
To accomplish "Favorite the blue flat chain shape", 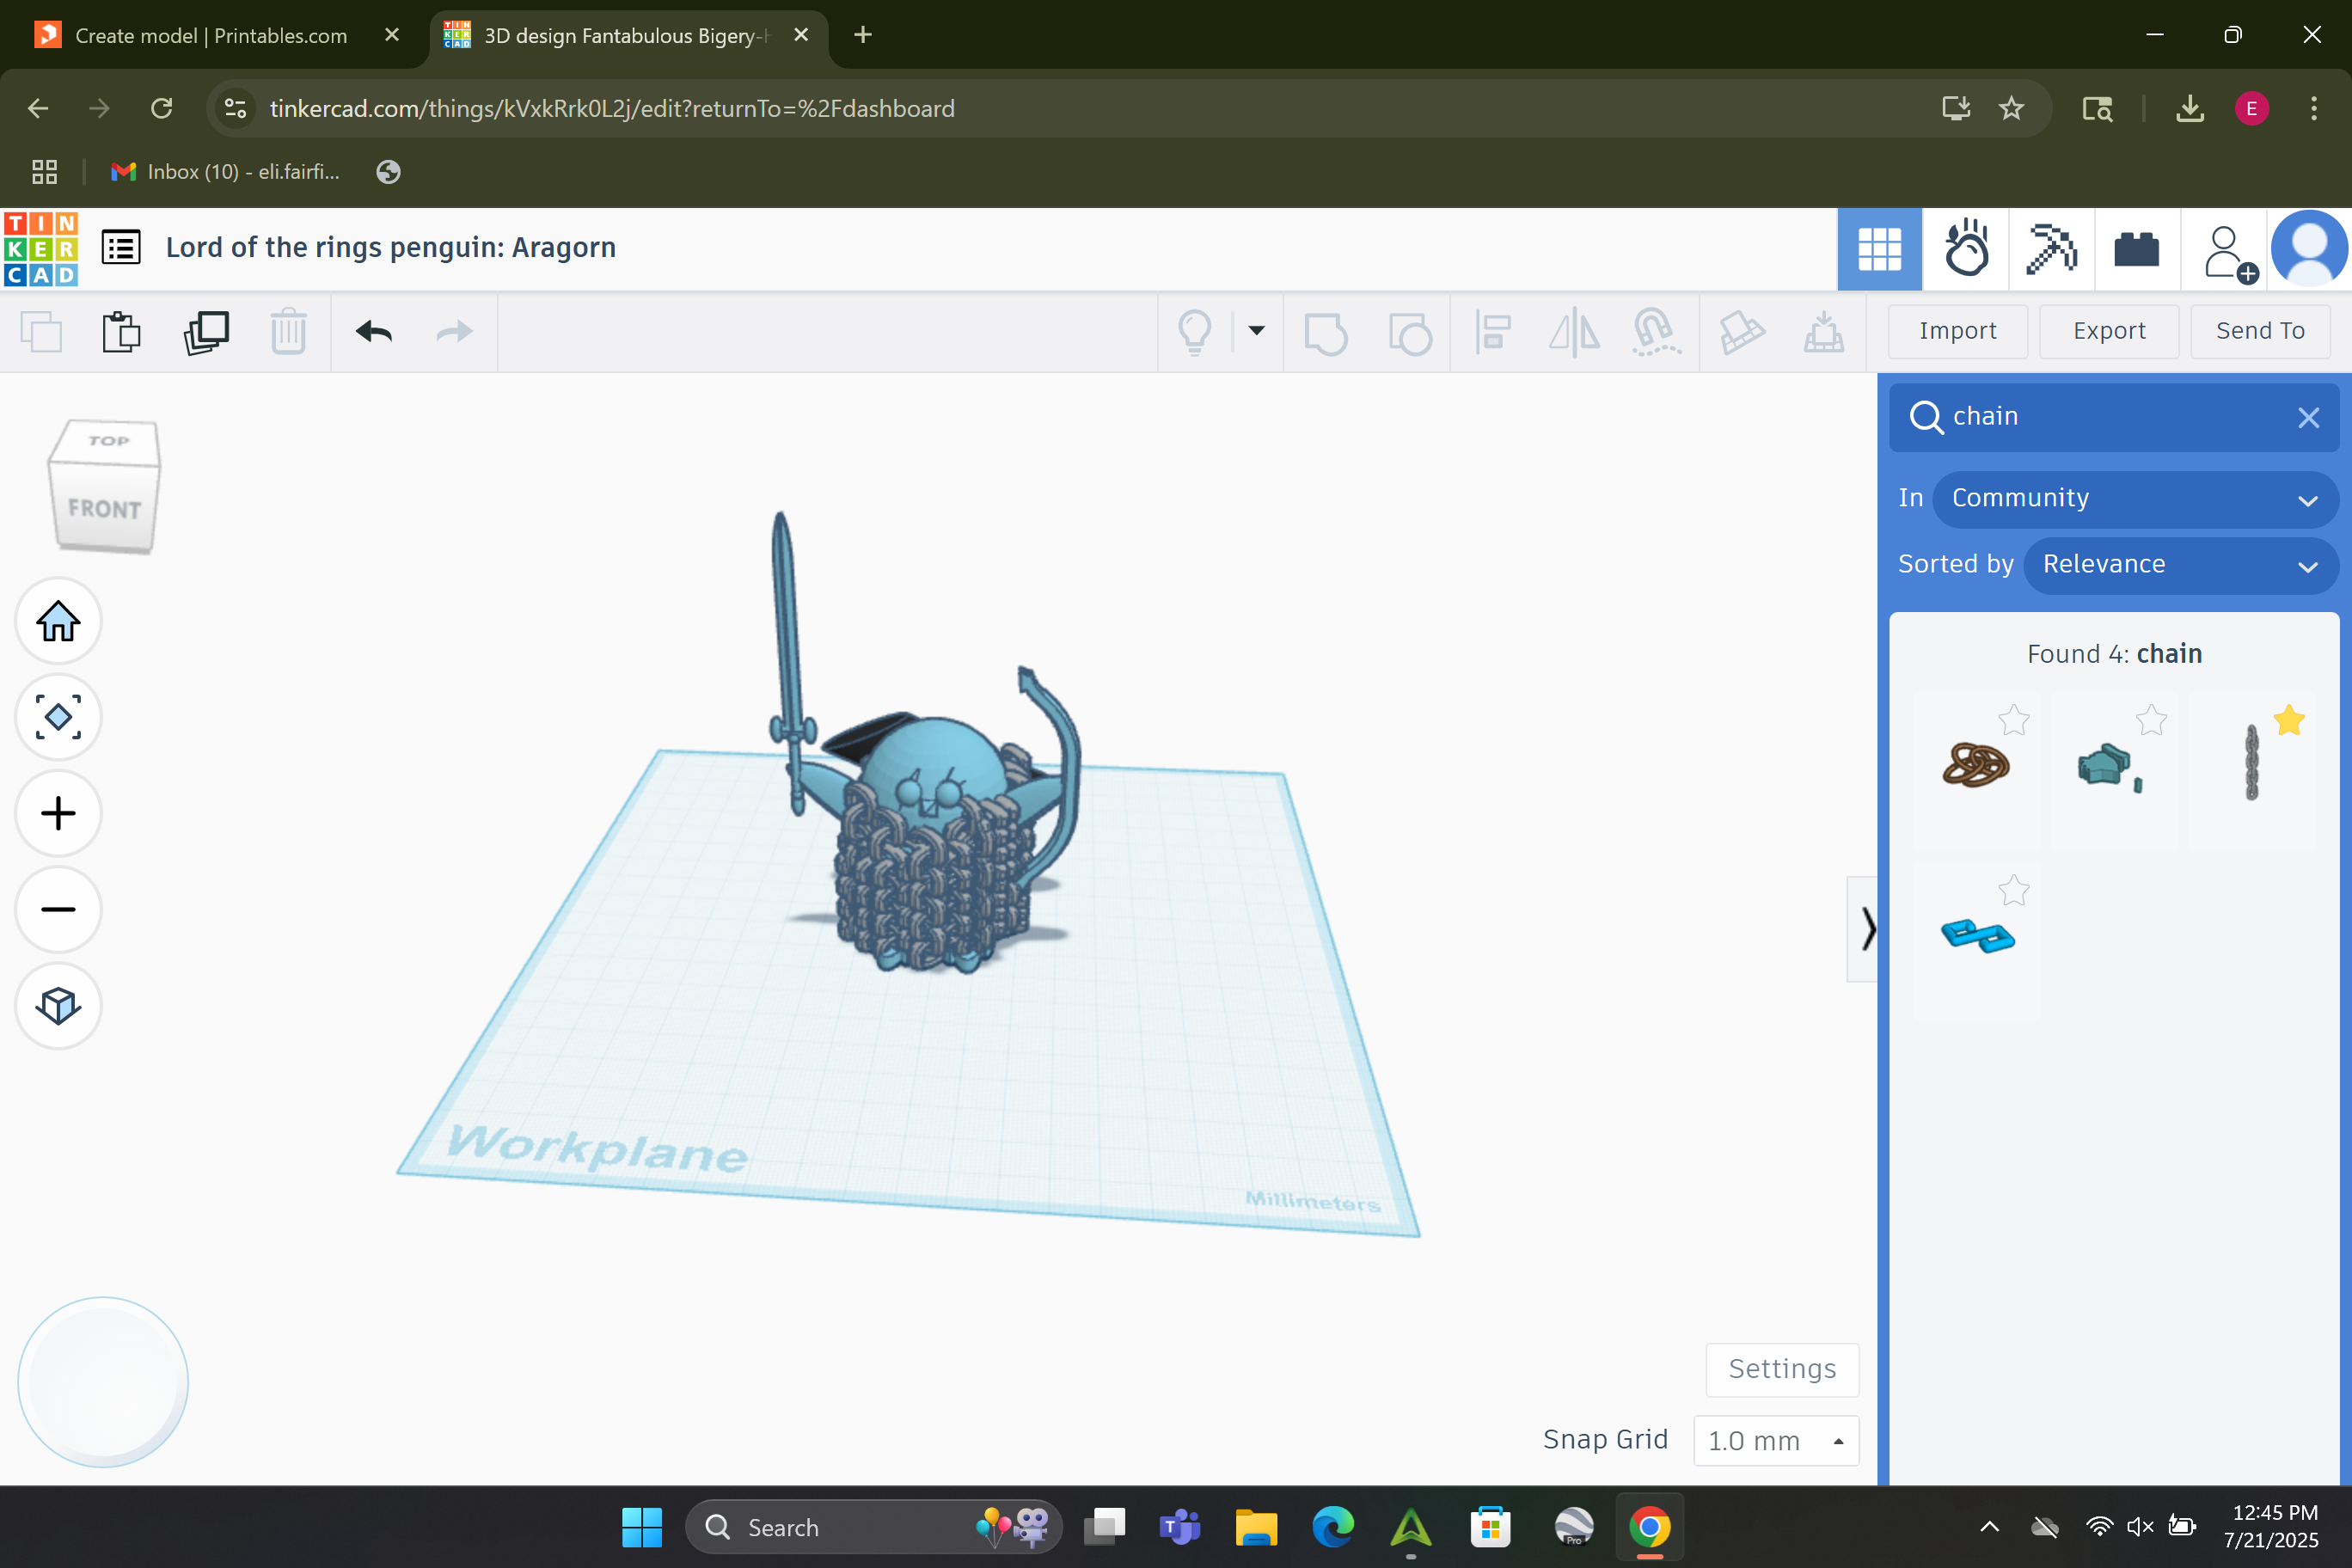I will [x=2014, y=890].
